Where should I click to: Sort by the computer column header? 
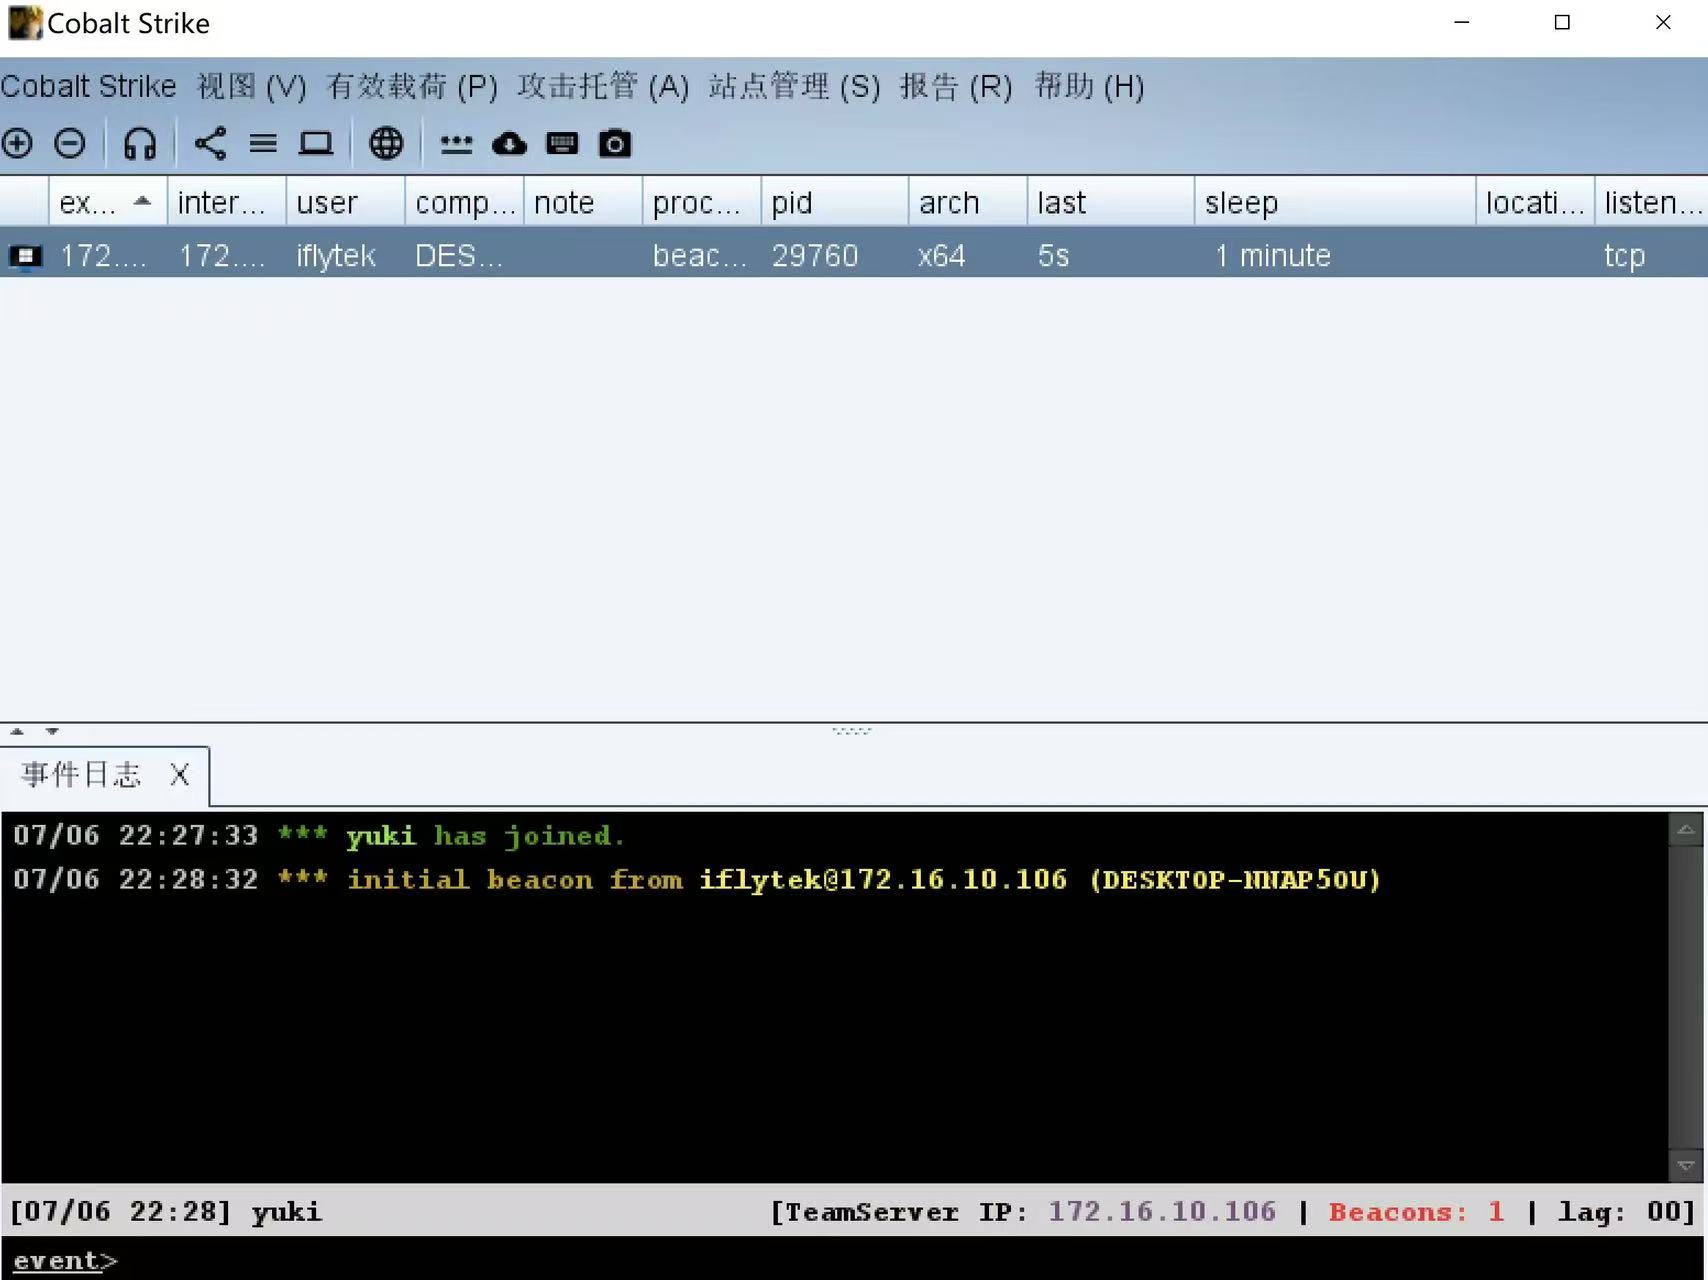(464, 203)
